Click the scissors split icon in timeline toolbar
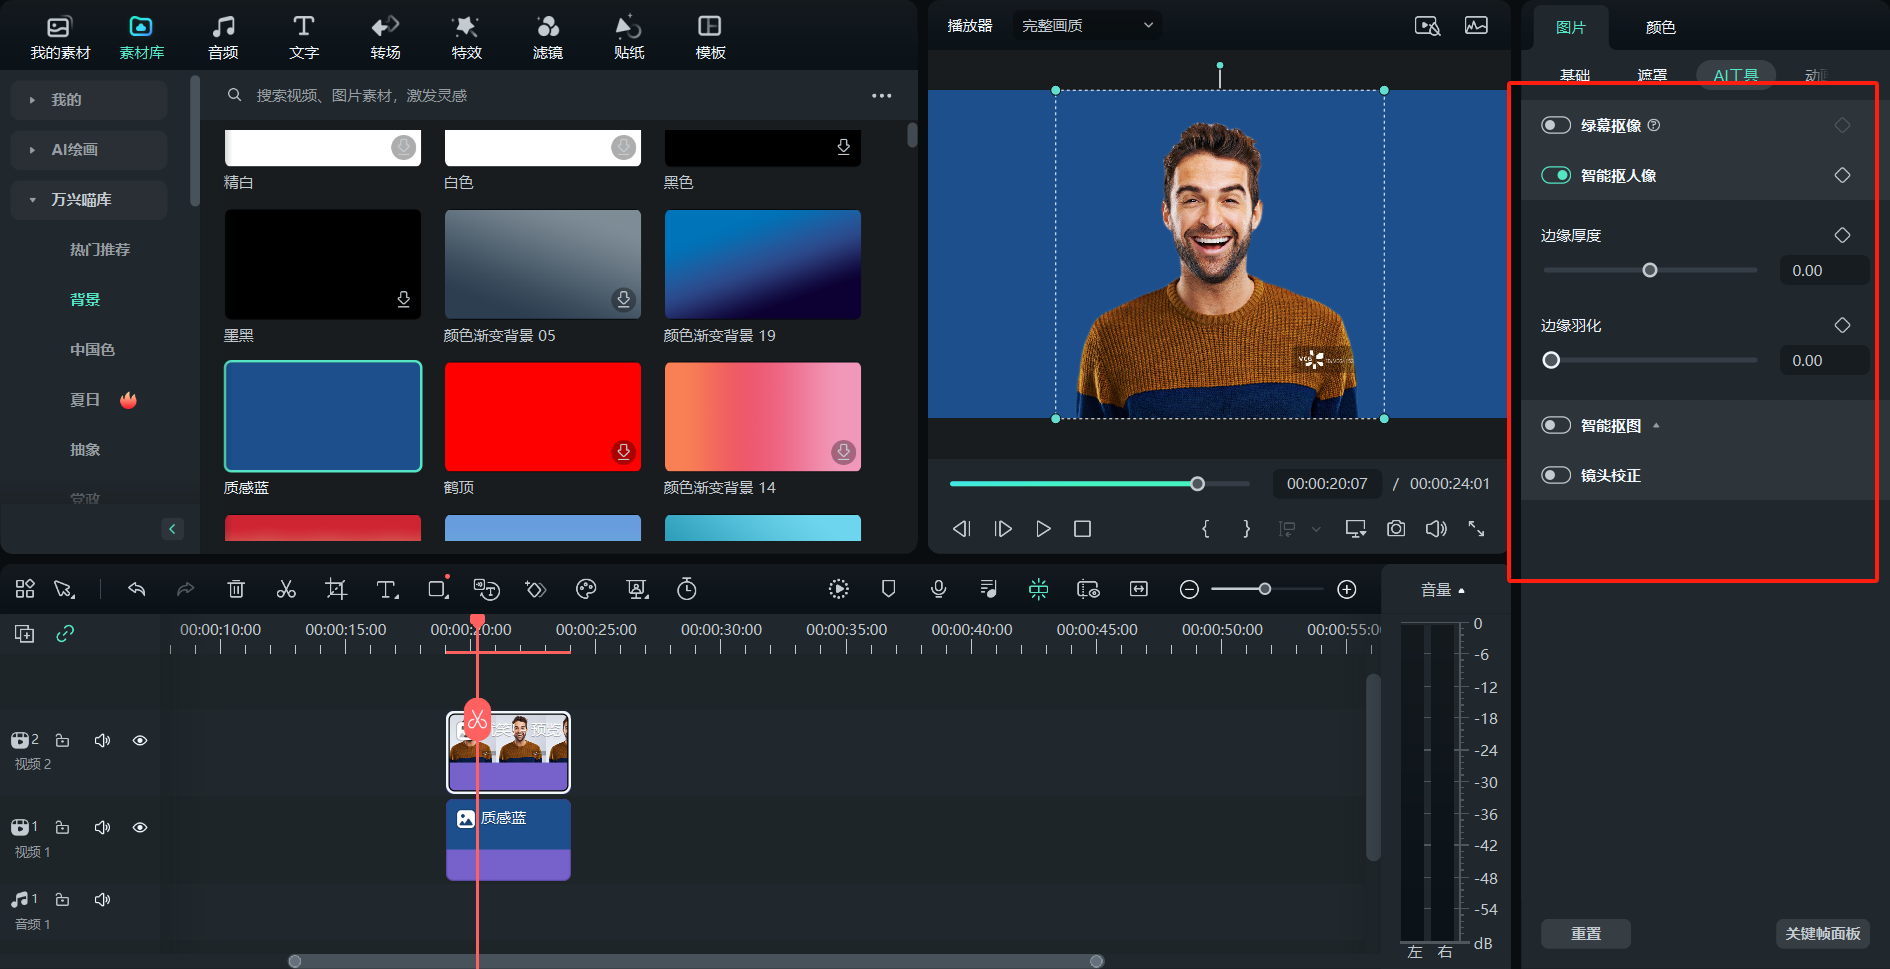 click(x=286, y=589)
